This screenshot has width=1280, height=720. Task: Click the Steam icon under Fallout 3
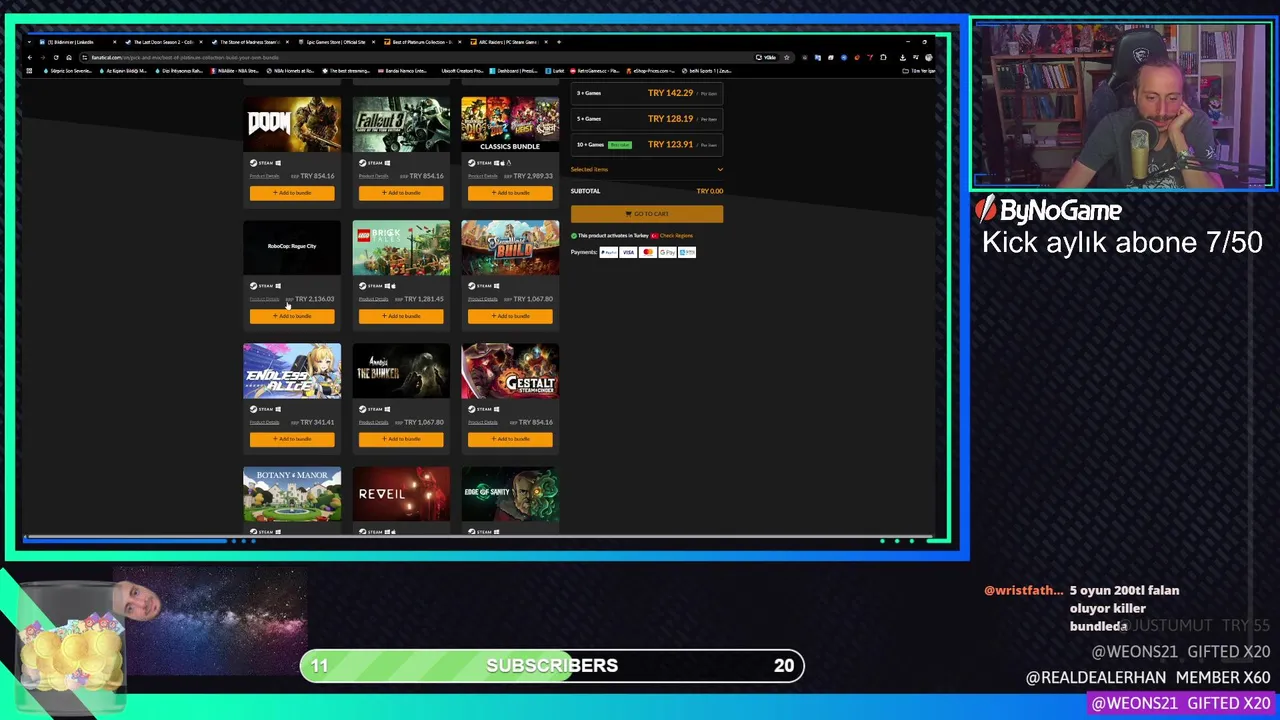click(363, 162)
